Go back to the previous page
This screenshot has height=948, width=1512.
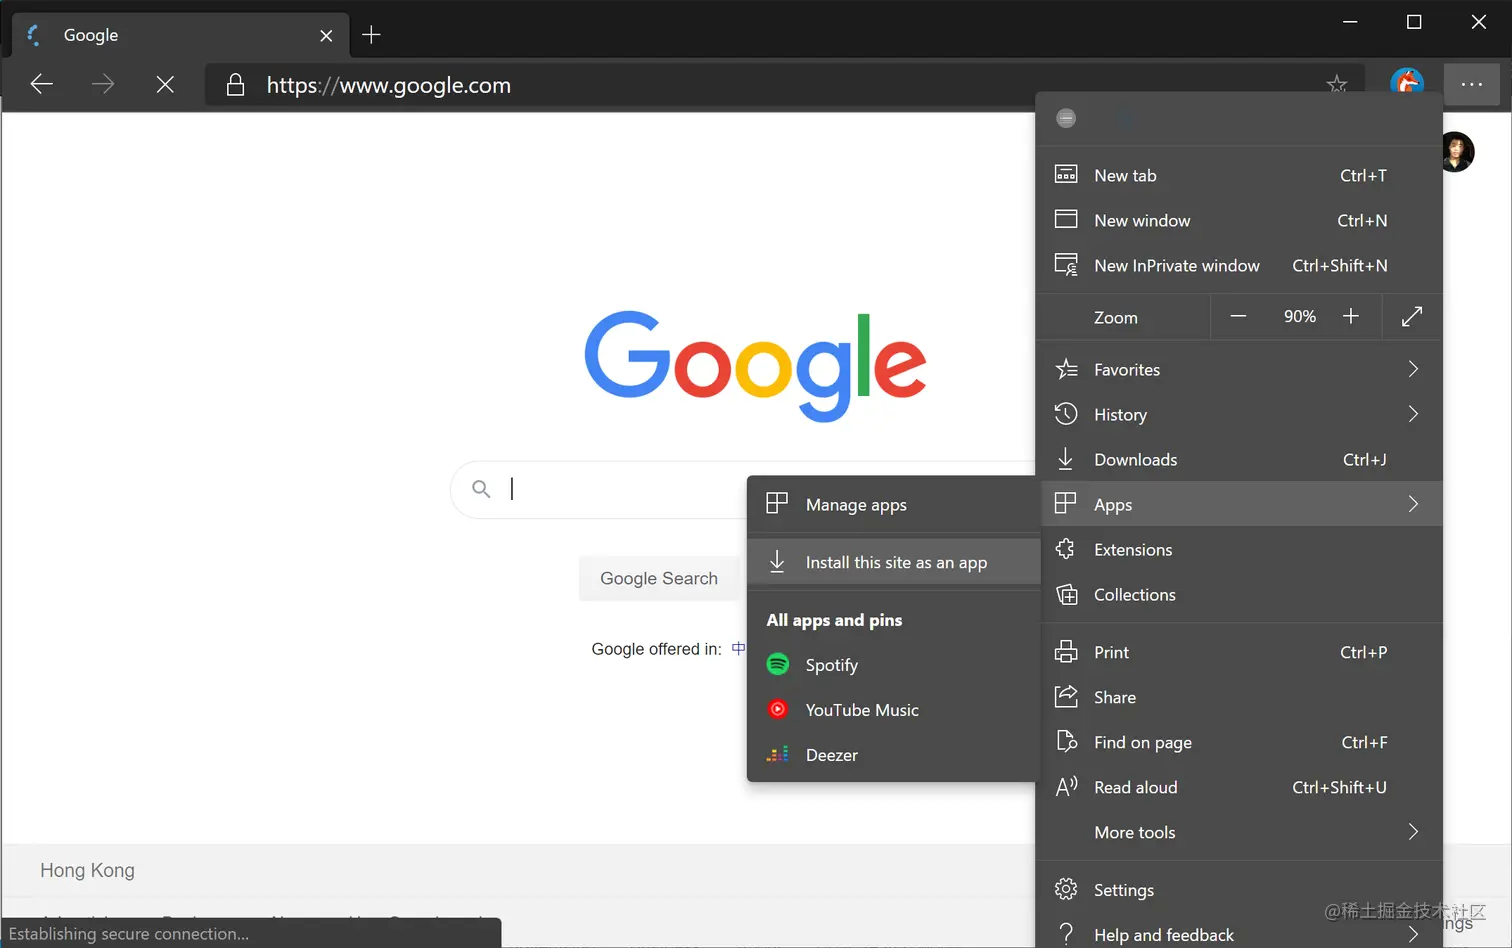[x=42, y=85]
